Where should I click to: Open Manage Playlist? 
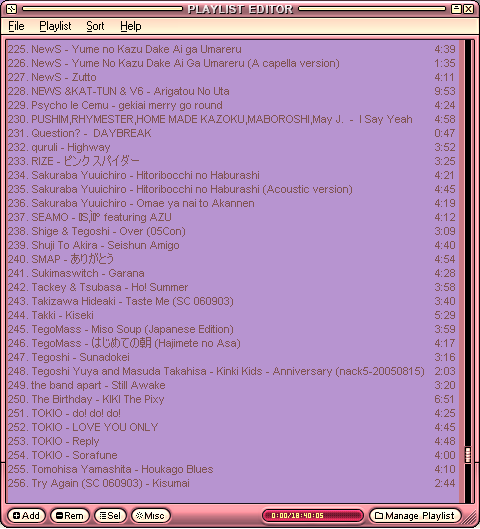click(x=415, y=516)
